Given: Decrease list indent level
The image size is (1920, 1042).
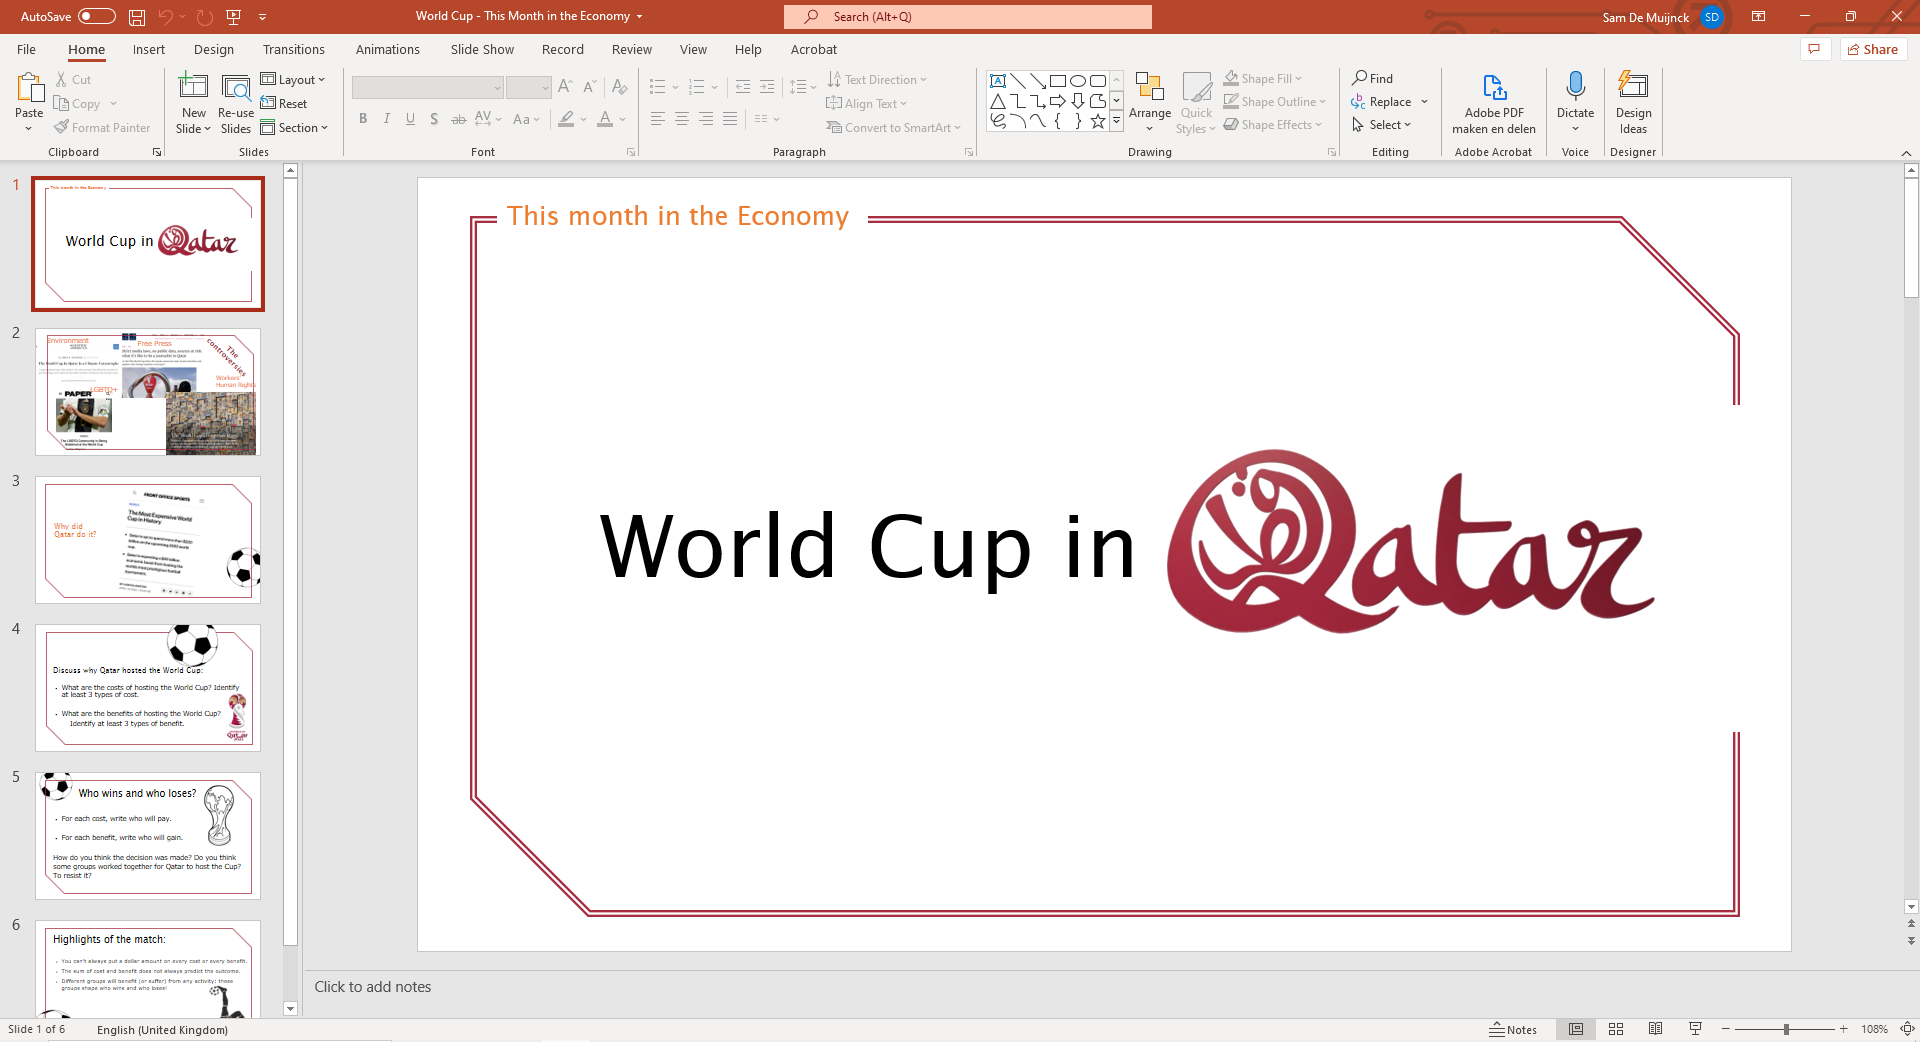Looking at the screenshot, I should (x=743, y=87).
